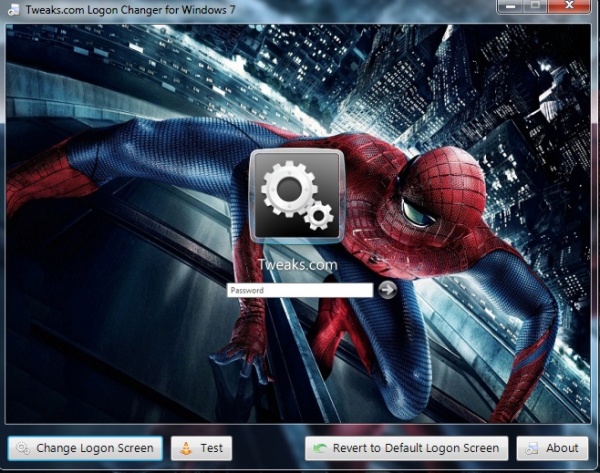Maximize the Logon Changer window
This screenshot has height=473, width=600.
click(x=535, y=6)
